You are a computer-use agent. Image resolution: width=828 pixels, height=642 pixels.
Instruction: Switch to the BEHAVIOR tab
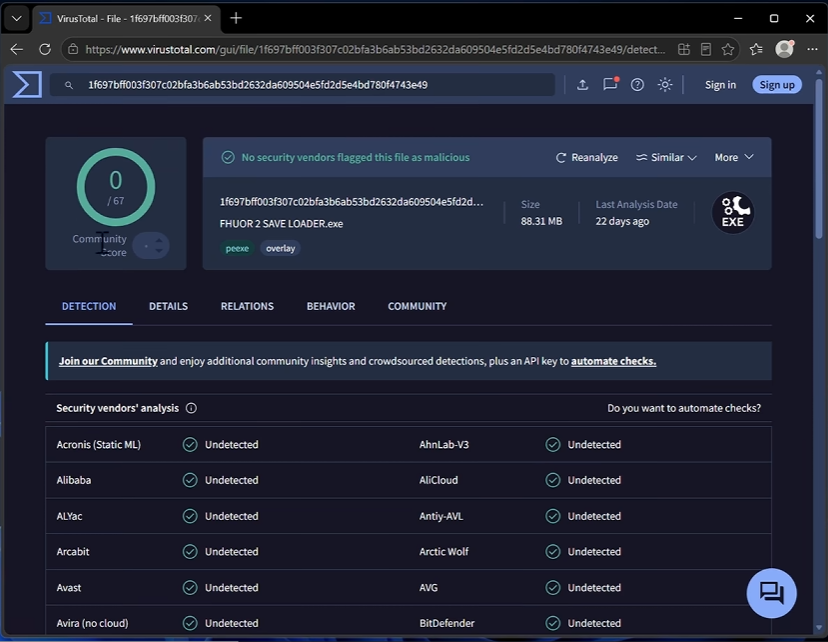331,306
